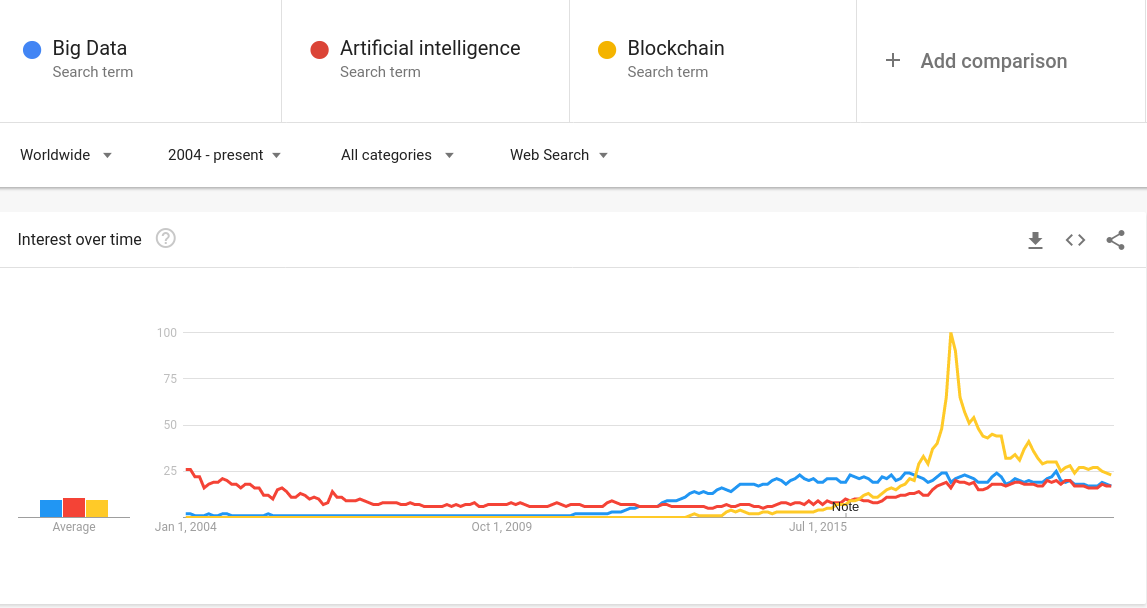
Task: Share the Interest over time chart
Action: click(x=1115, y=240)
